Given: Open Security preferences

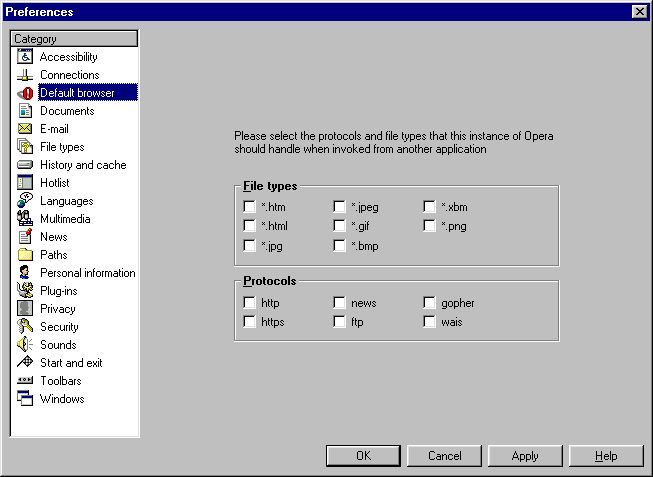Looking at the screenshot, I should coord(59,327).
